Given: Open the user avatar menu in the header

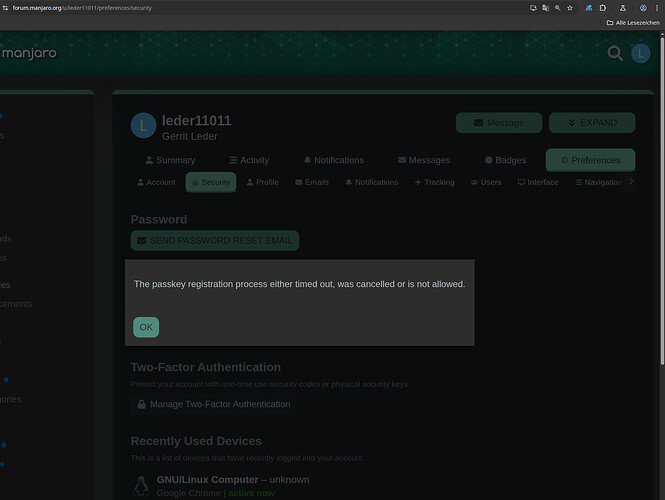Looking at the screenshot, I should click(640, 53).
